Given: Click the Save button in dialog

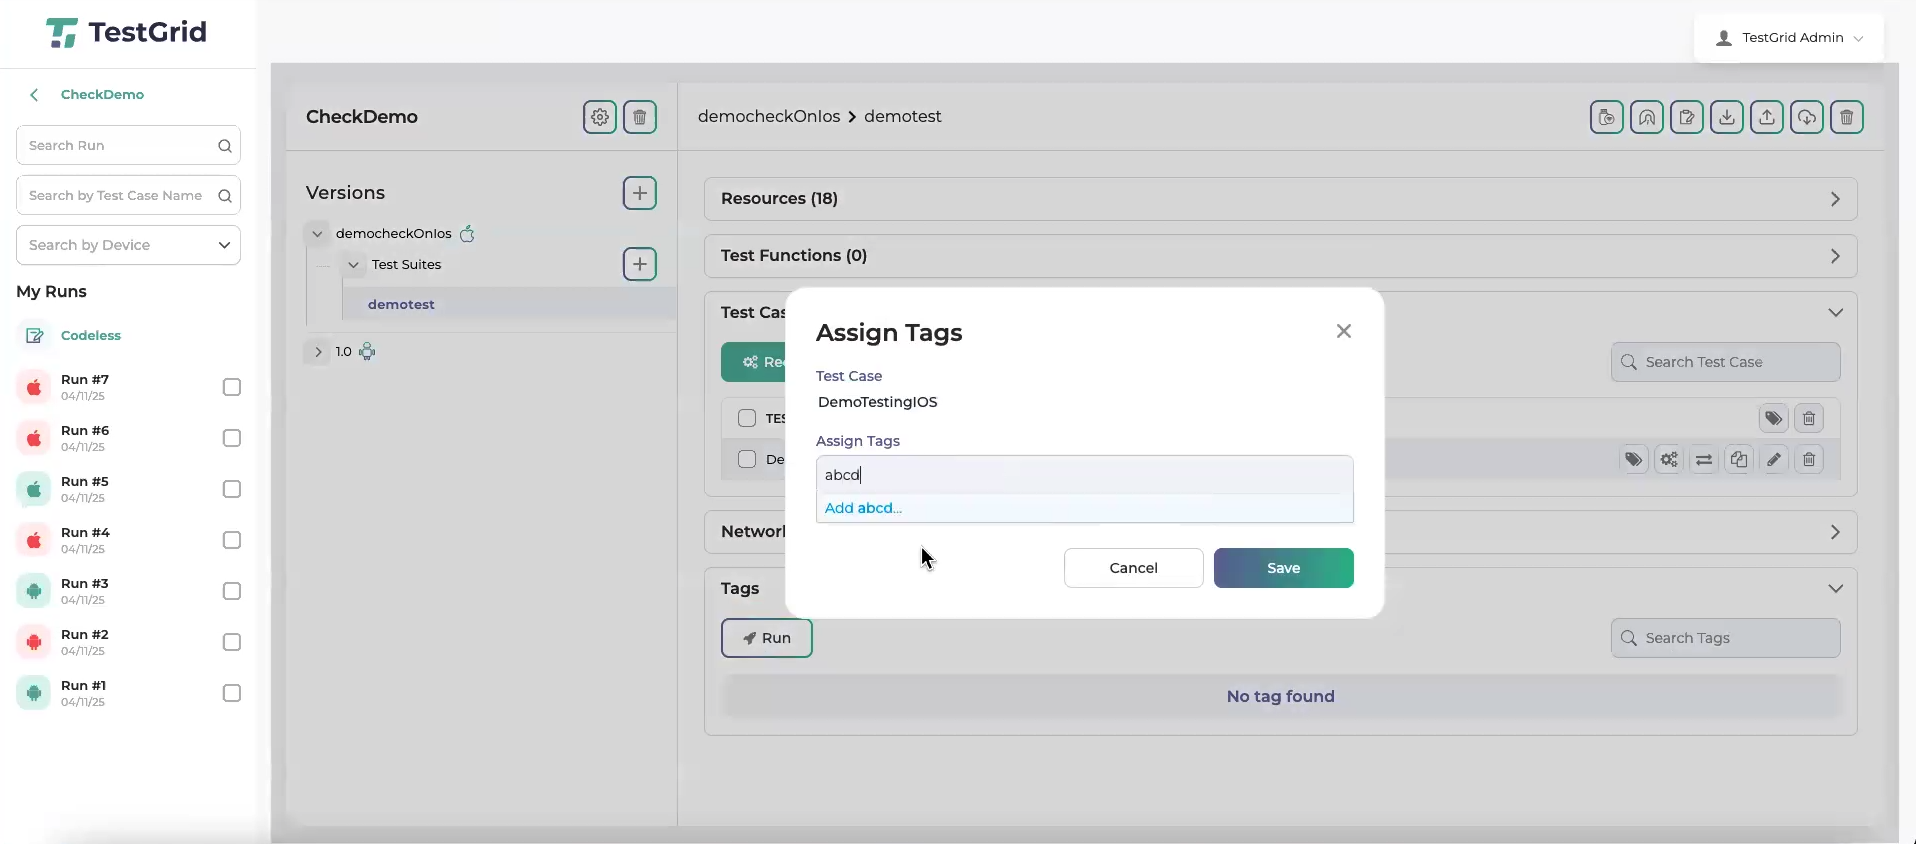Looking at the screenshot, I should coord(1283,568).
